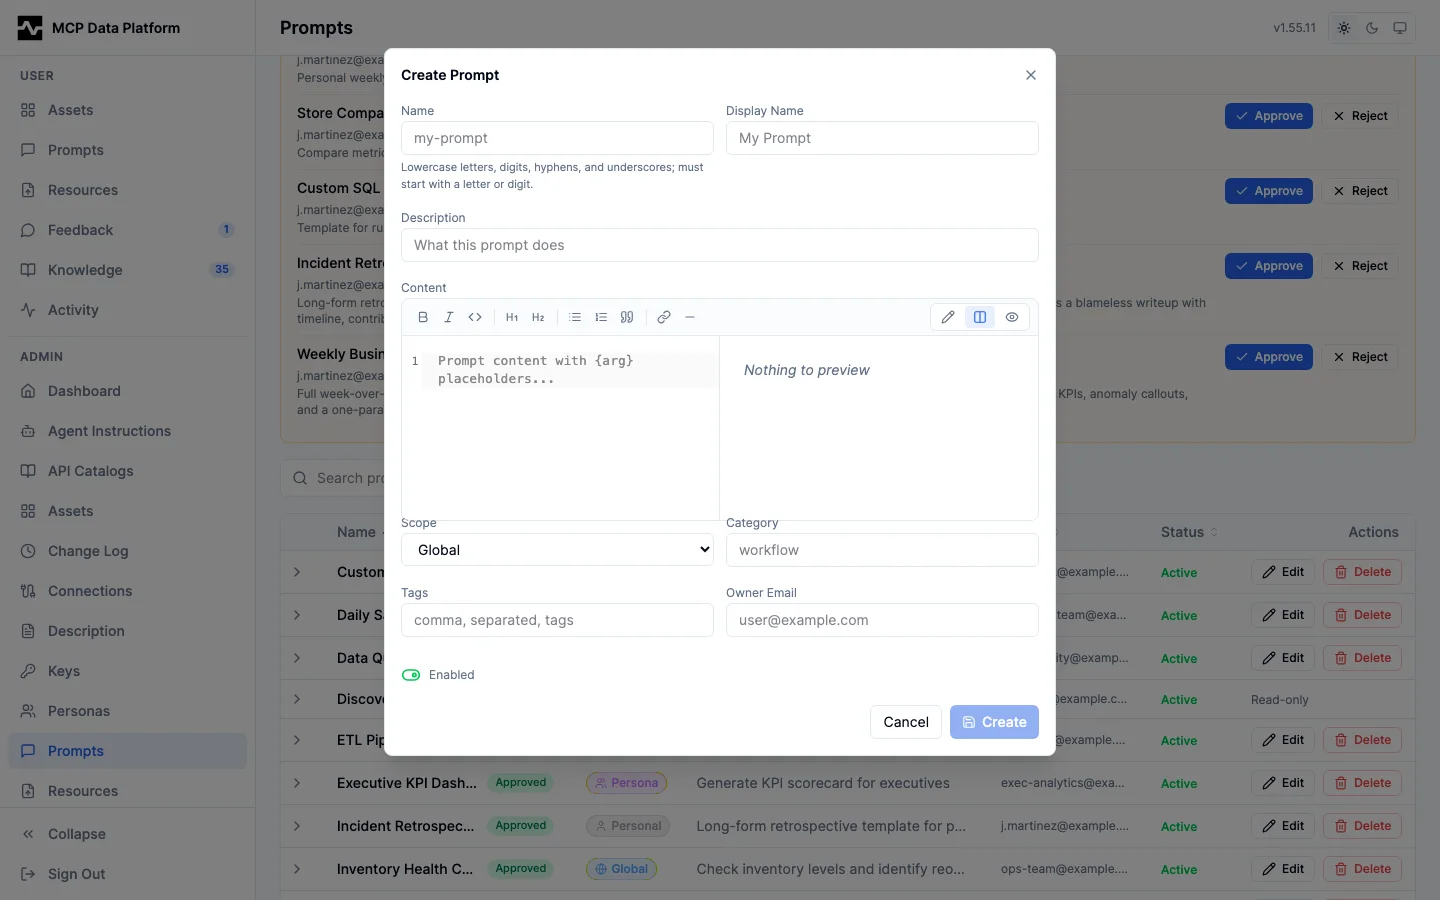Click the Create button
The width and height of the screenshot is (1440, 900).
coord(994,722)
